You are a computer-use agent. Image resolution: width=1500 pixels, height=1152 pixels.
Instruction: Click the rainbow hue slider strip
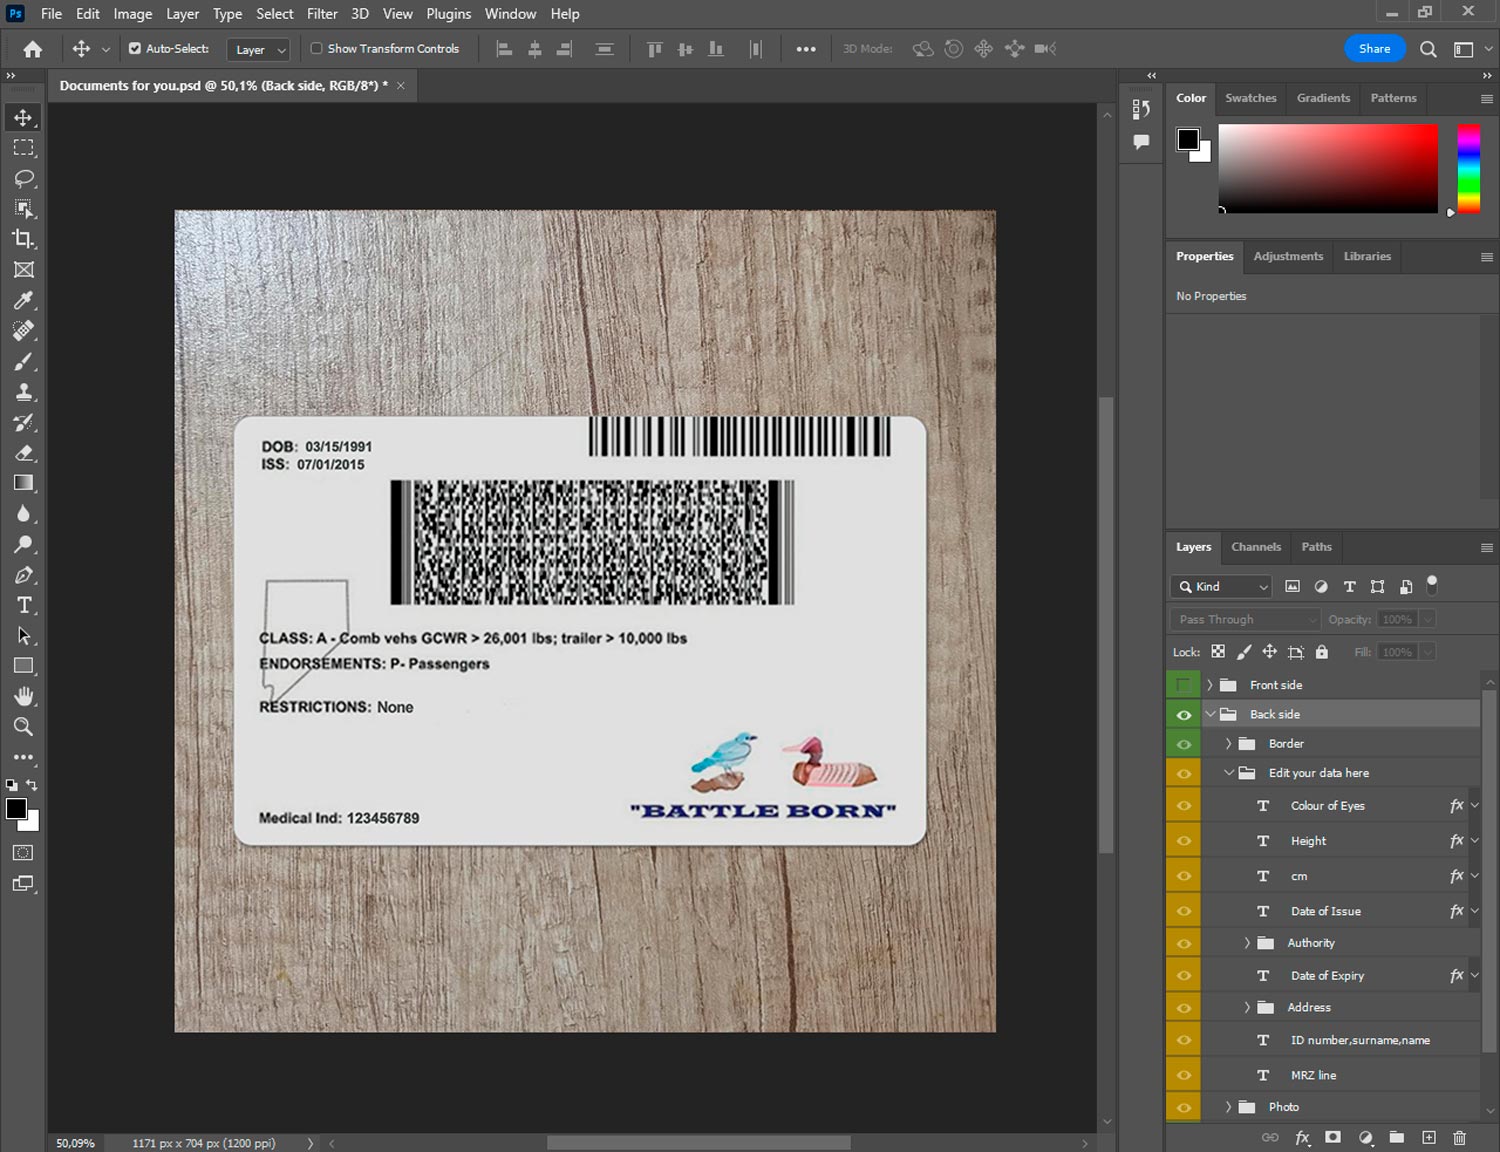1468,168
